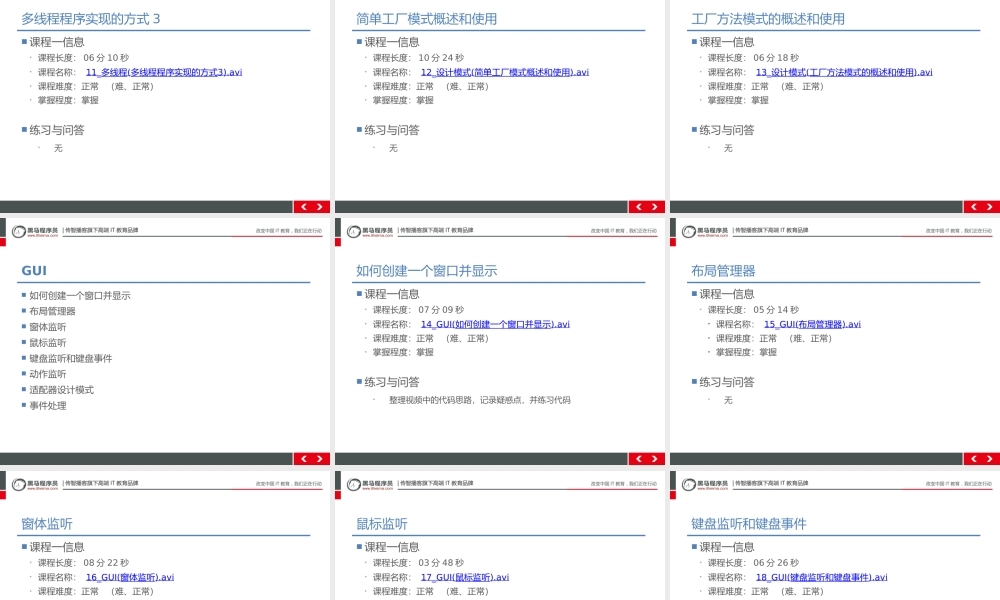The height and width of the screenshot is (600, 1000).
Task: Click the next arrow on the 多线程程序实现的方式 3 slide
Action: tap(320, 207)
